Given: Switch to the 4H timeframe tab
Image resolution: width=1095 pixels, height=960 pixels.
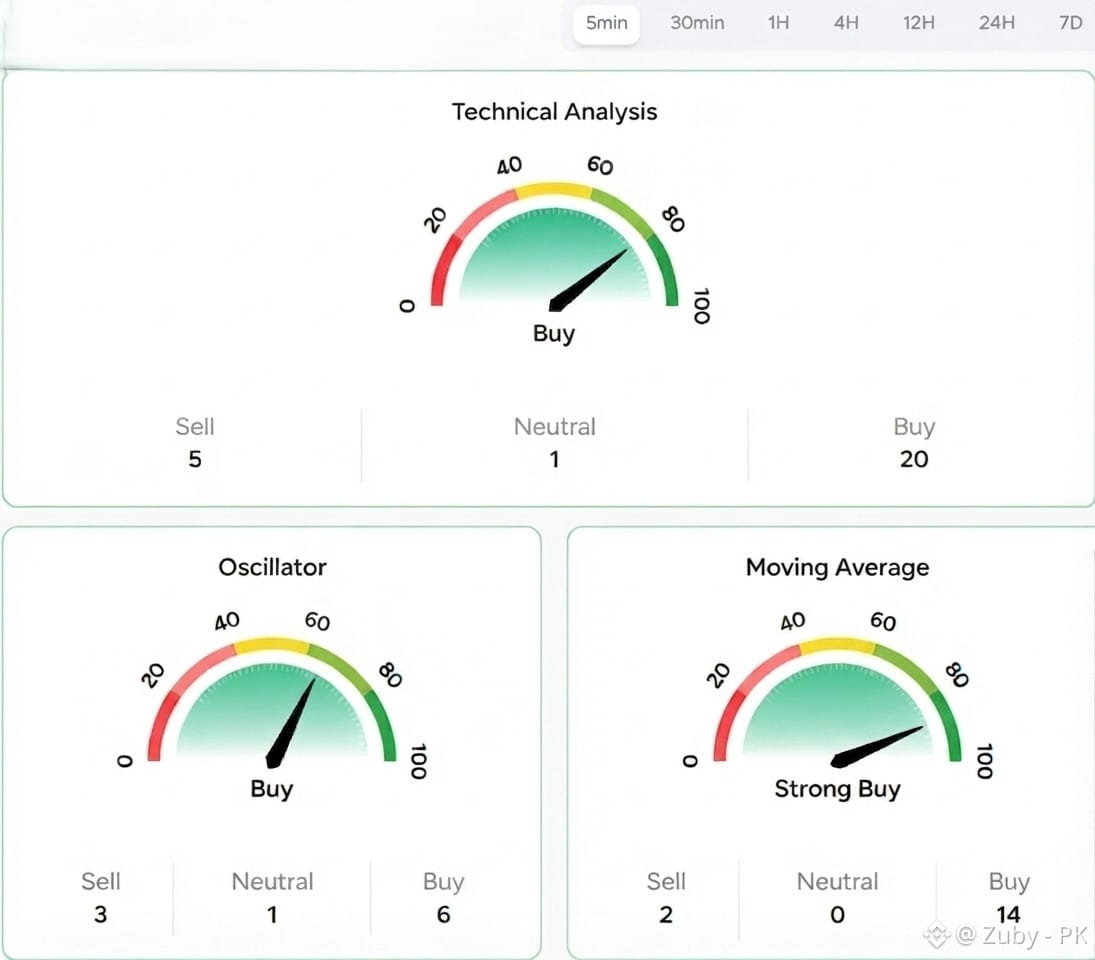Looking at the screenshot, I should tap(846, 23).
